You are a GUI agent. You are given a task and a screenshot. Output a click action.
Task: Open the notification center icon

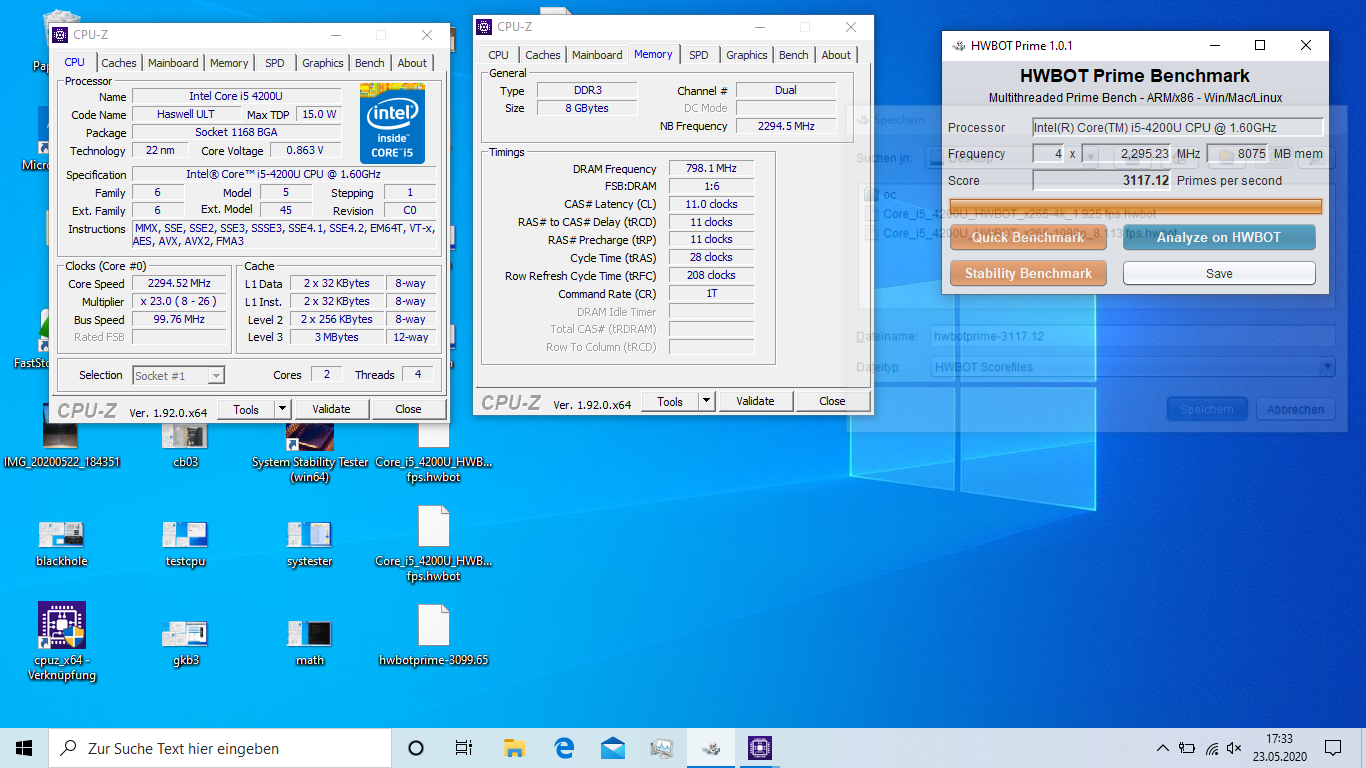coord(1333,748)
